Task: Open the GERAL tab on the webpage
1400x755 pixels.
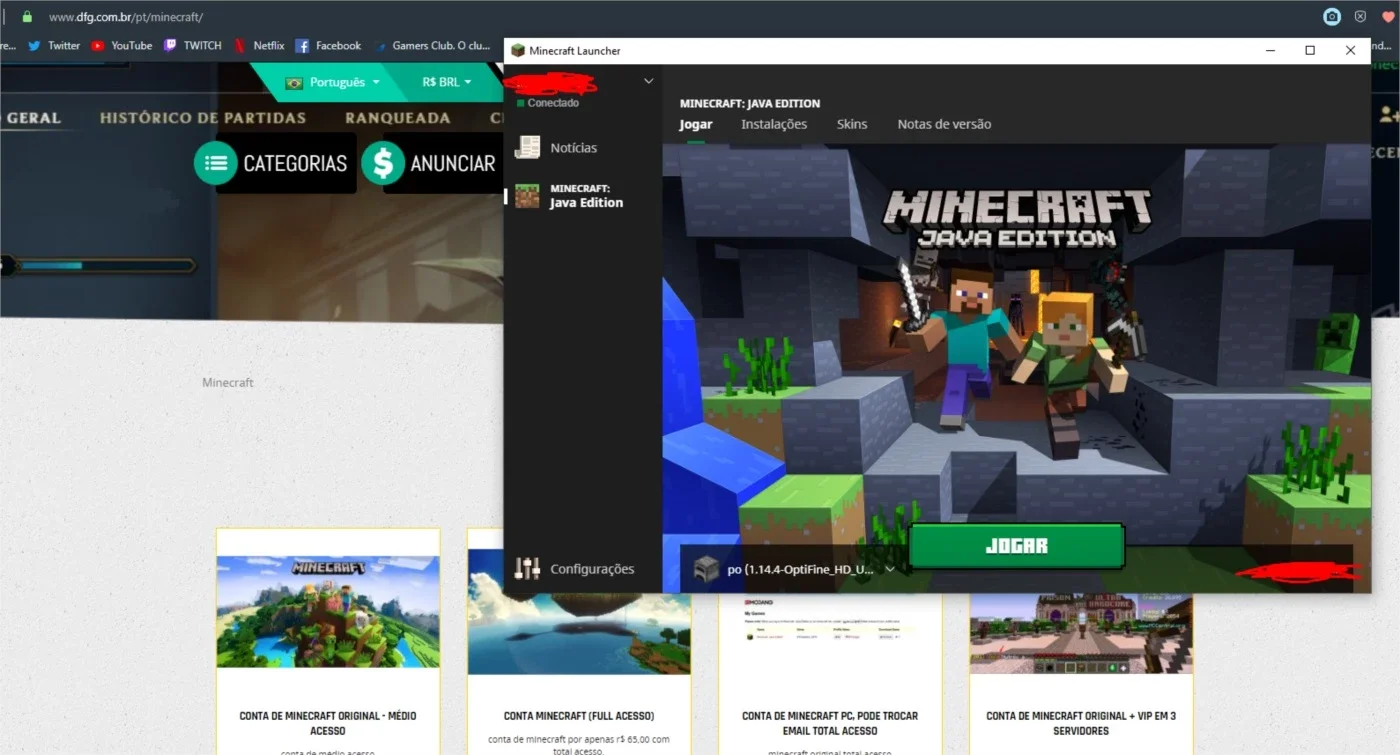Action: pyautogui.click(x=34, y=118)
